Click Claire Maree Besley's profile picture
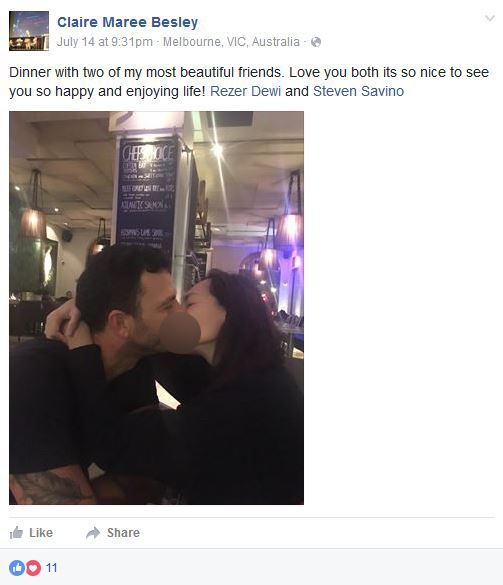Image resolution: width=503 pixels, height=585 pixels. pyautogui.click(x=29, y=31)
